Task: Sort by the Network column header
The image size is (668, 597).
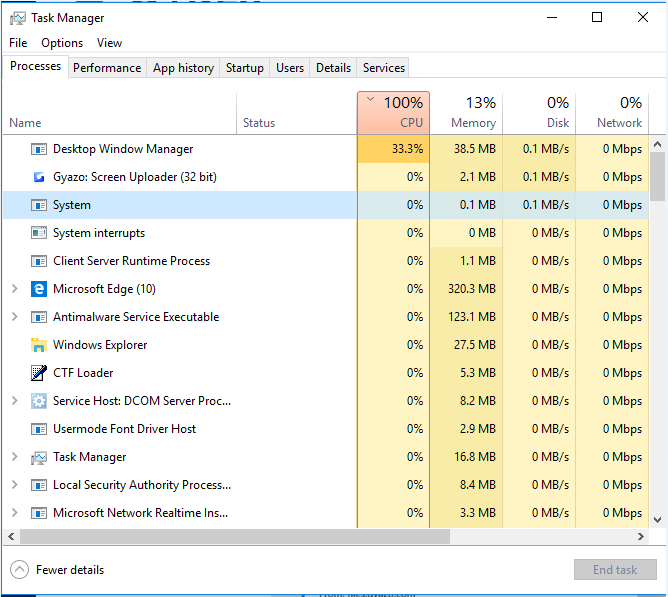Action: [x=612, y=113]
